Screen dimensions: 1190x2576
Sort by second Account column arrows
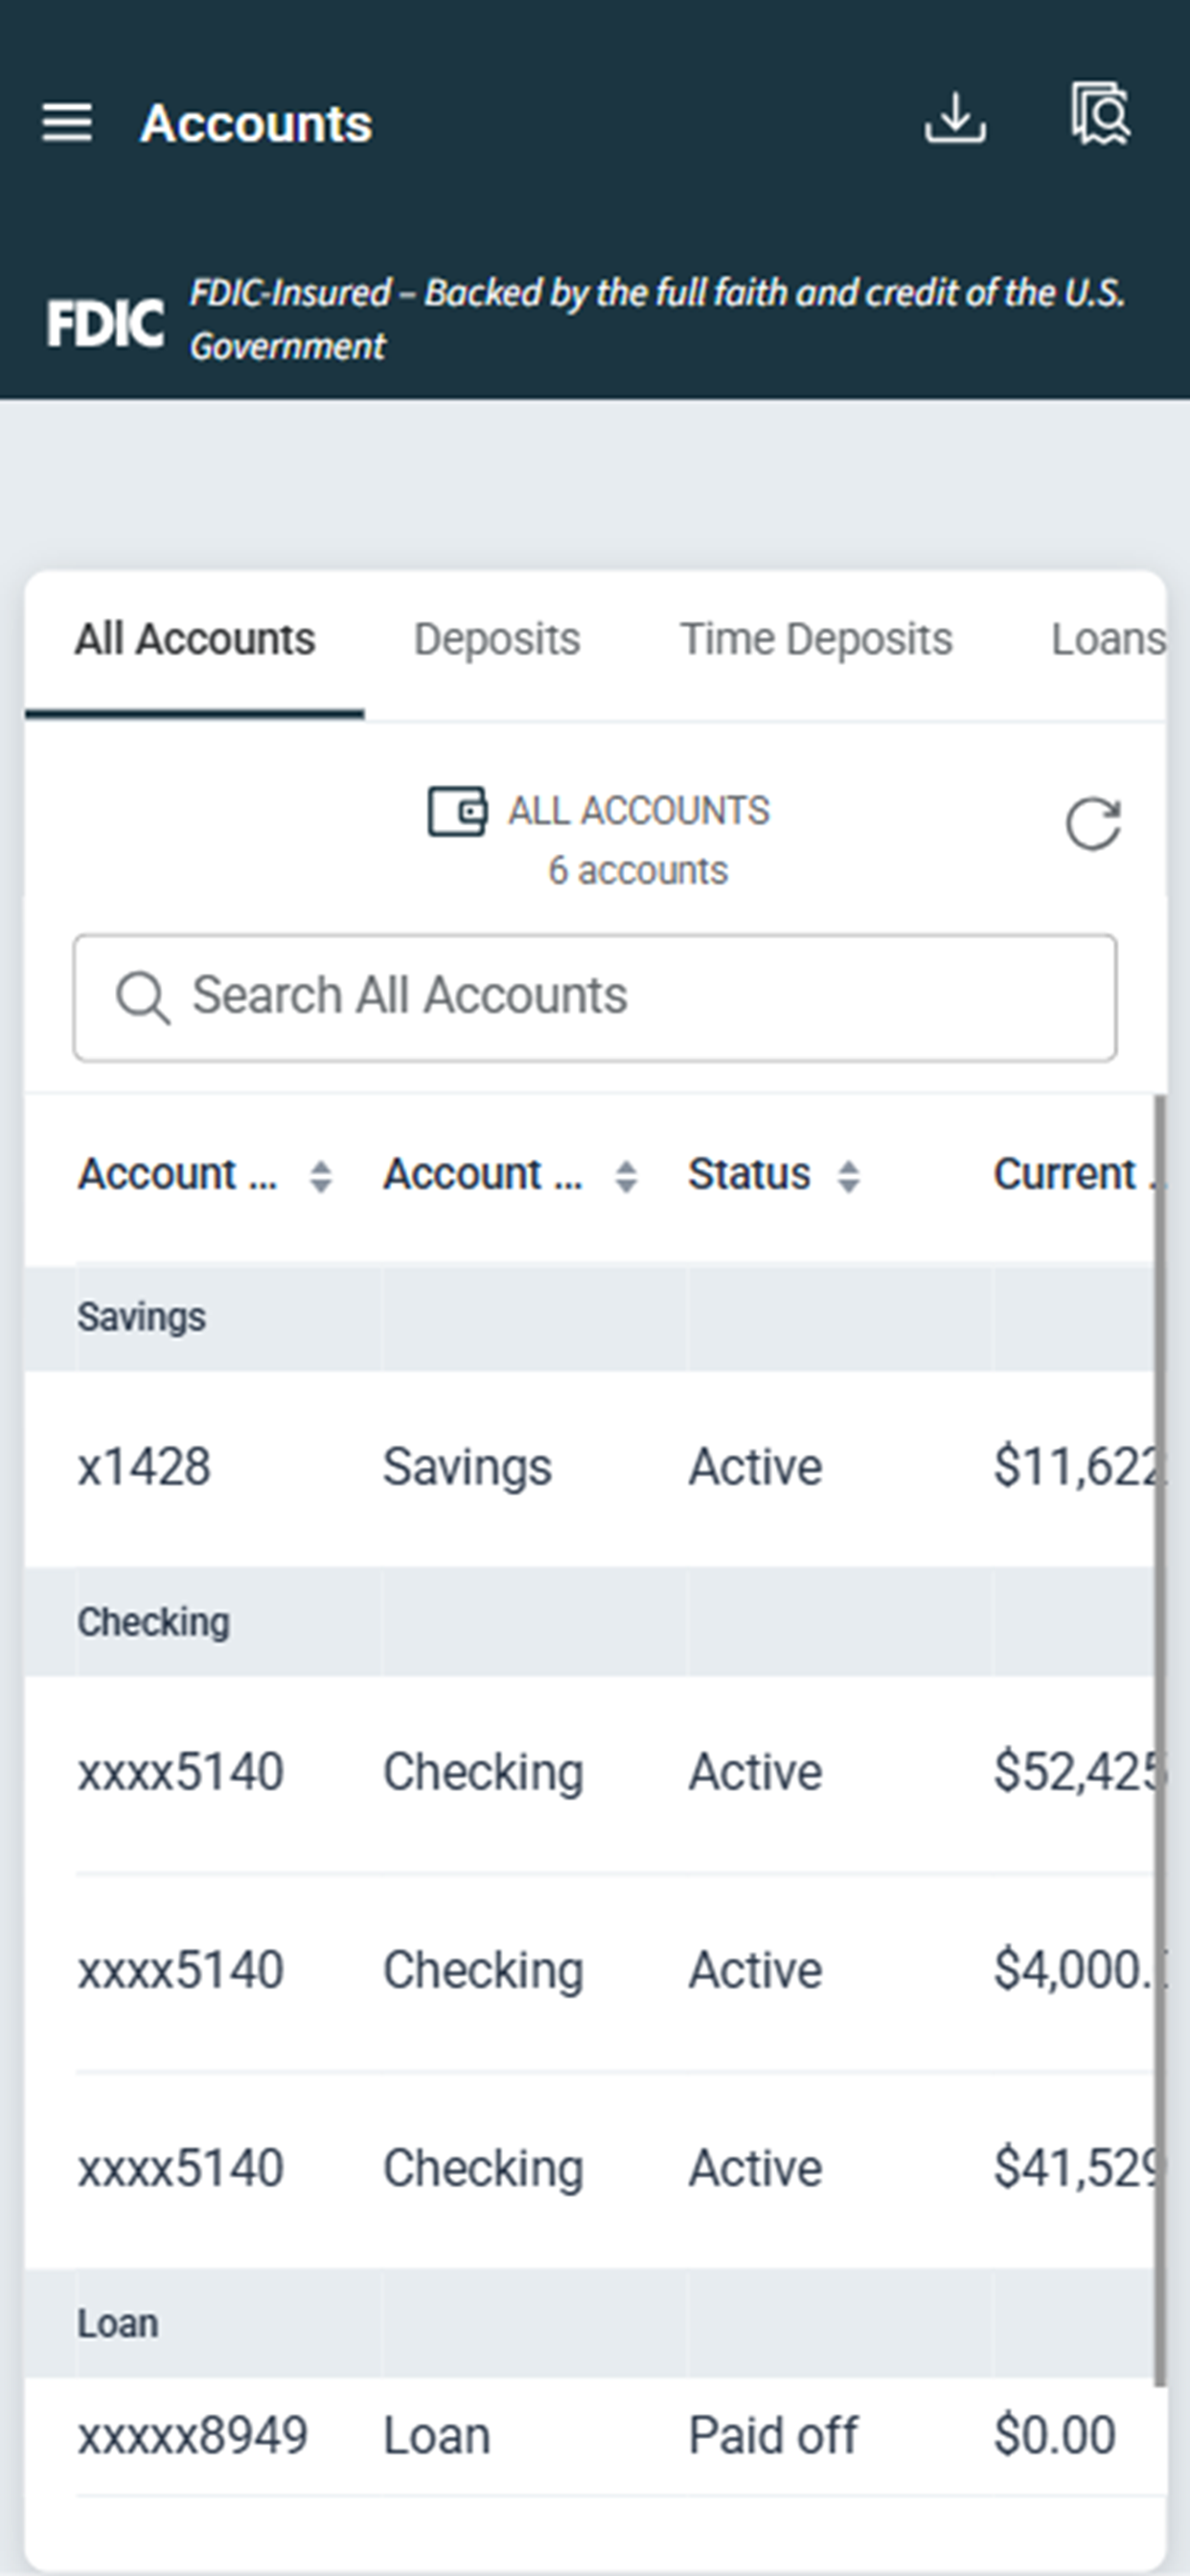tap(626, 1176)
